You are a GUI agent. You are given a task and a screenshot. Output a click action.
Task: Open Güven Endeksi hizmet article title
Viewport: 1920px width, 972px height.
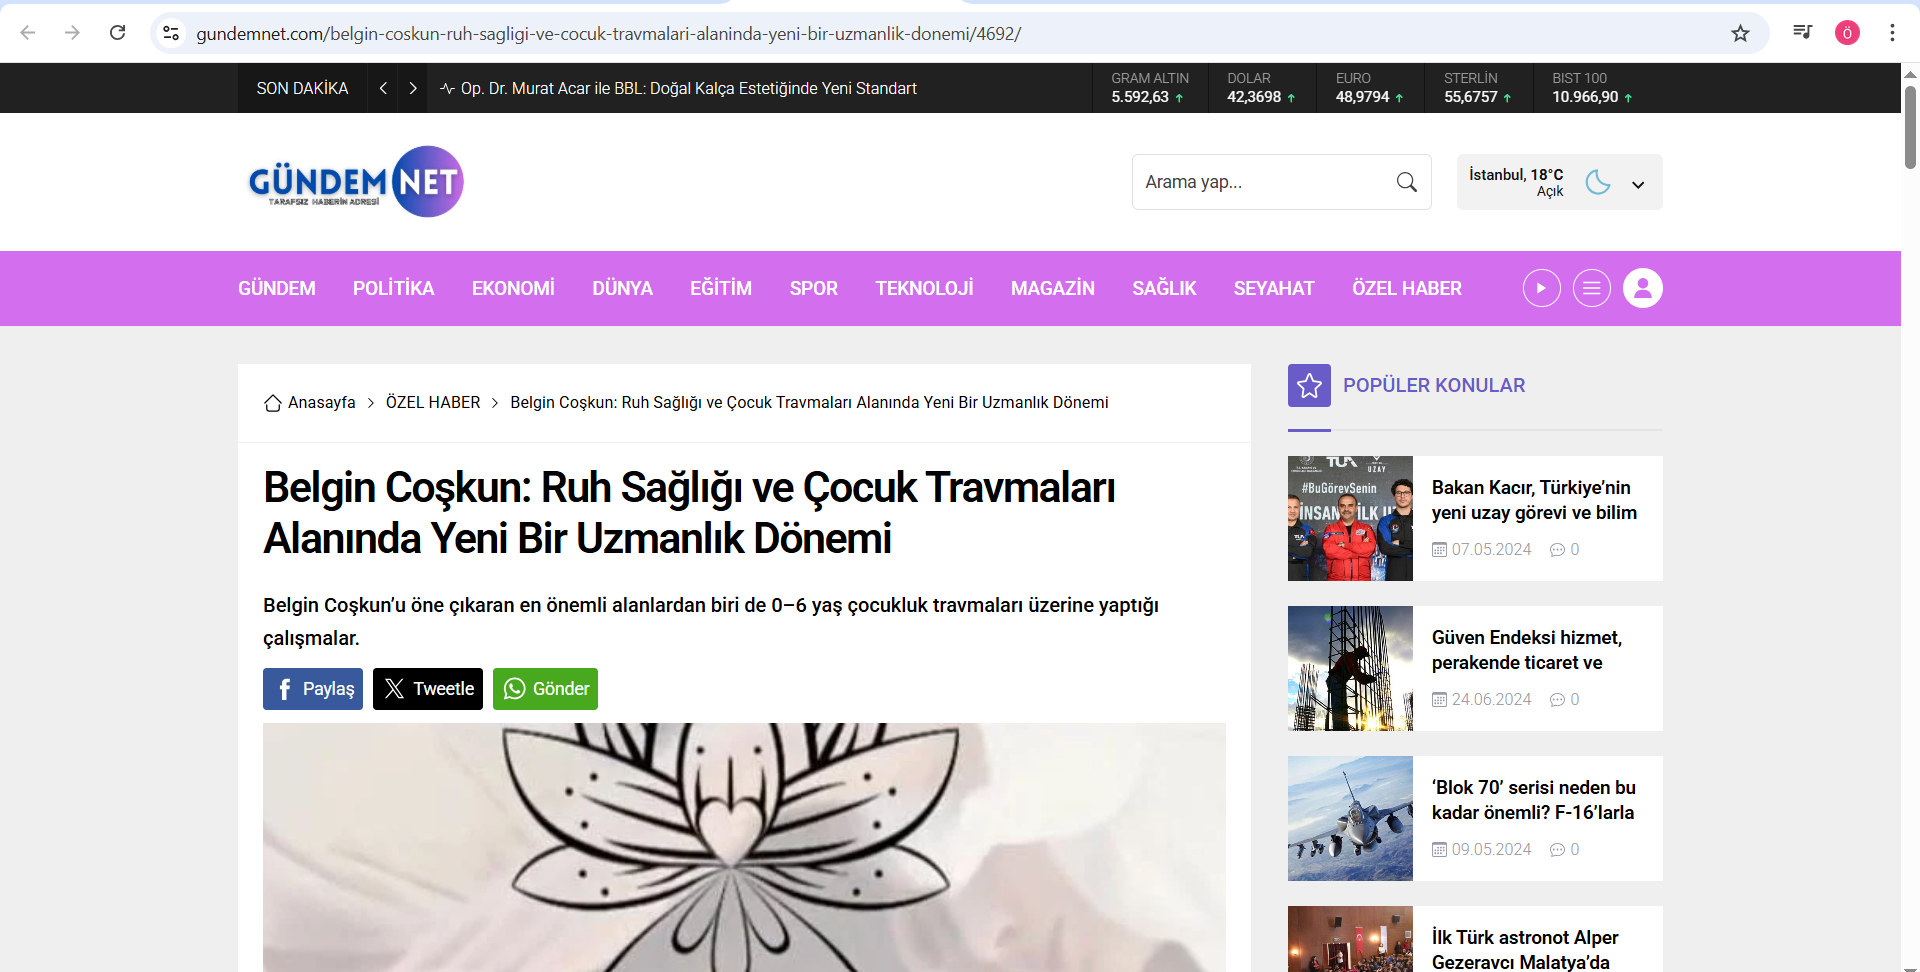[x=1527, y=650]
